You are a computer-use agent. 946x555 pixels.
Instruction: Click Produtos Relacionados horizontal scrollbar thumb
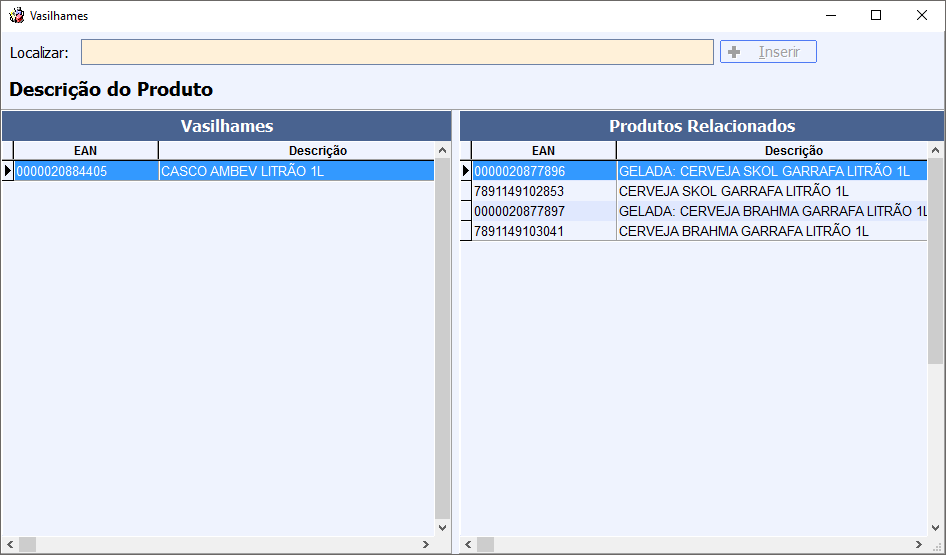[x=486, y=545]
